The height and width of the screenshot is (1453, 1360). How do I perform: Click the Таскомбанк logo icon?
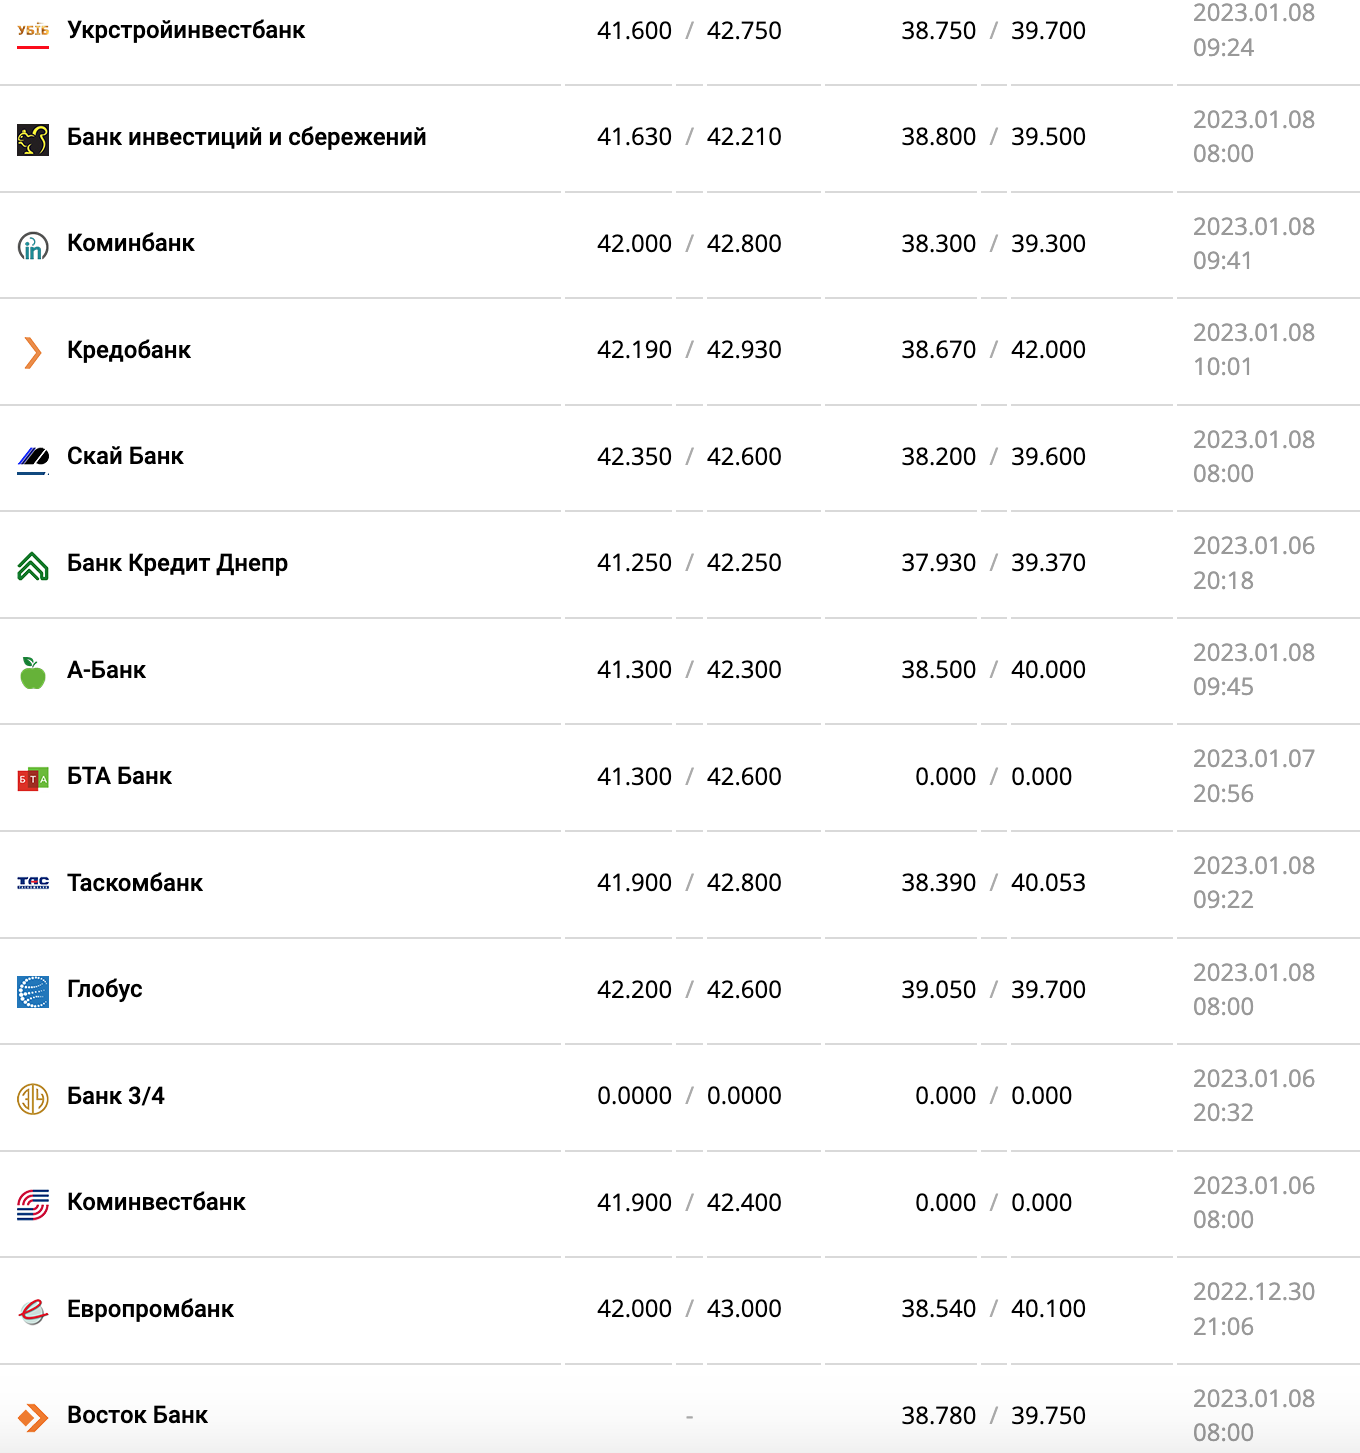[x=33, y=883]
